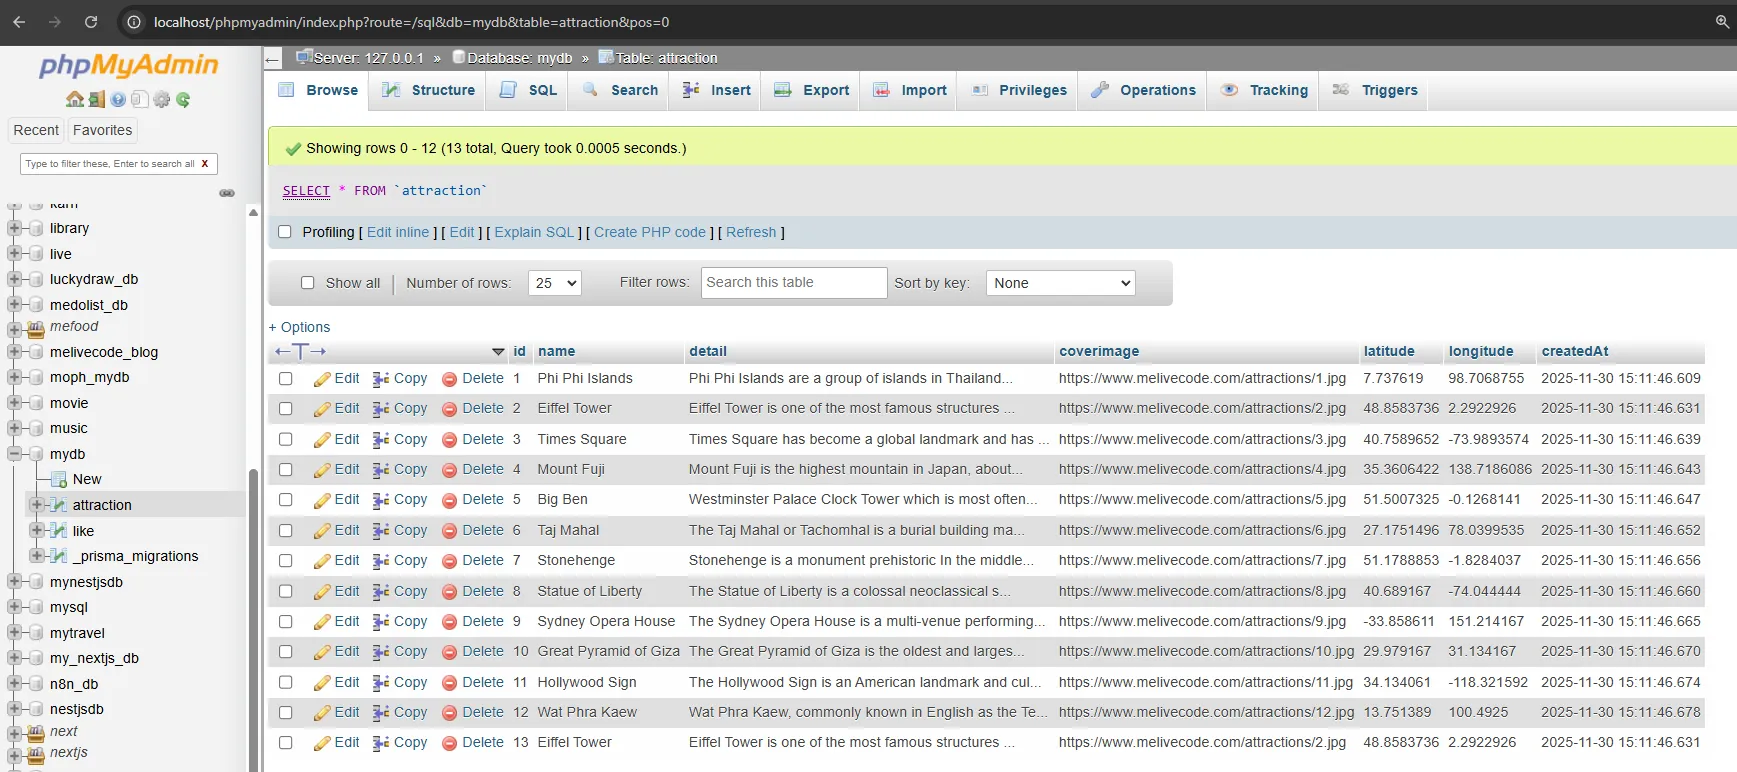Enable the Profiling checkbox

285,232
